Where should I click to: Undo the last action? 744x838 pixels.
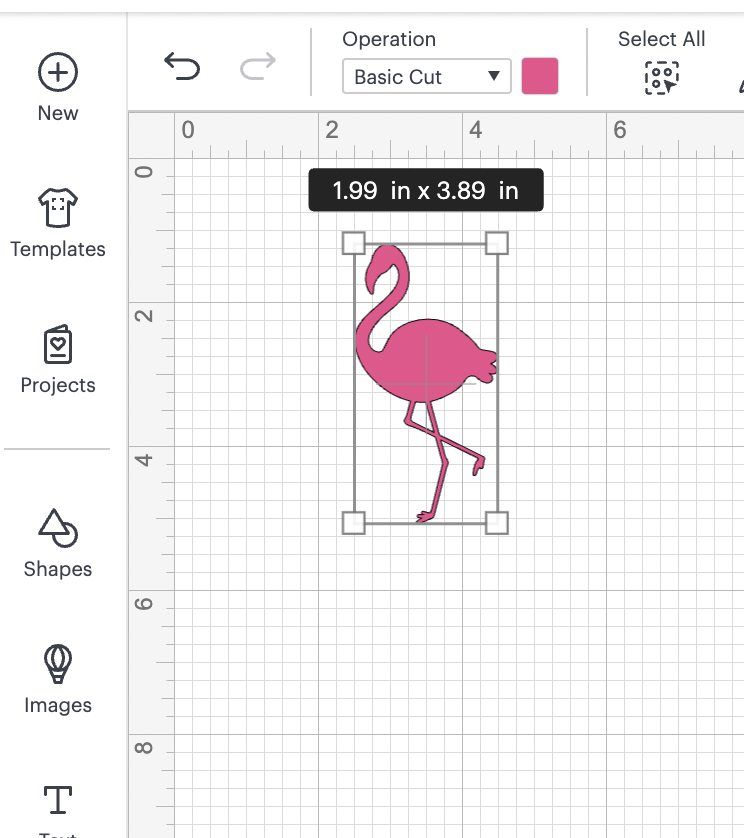point(182,67)
